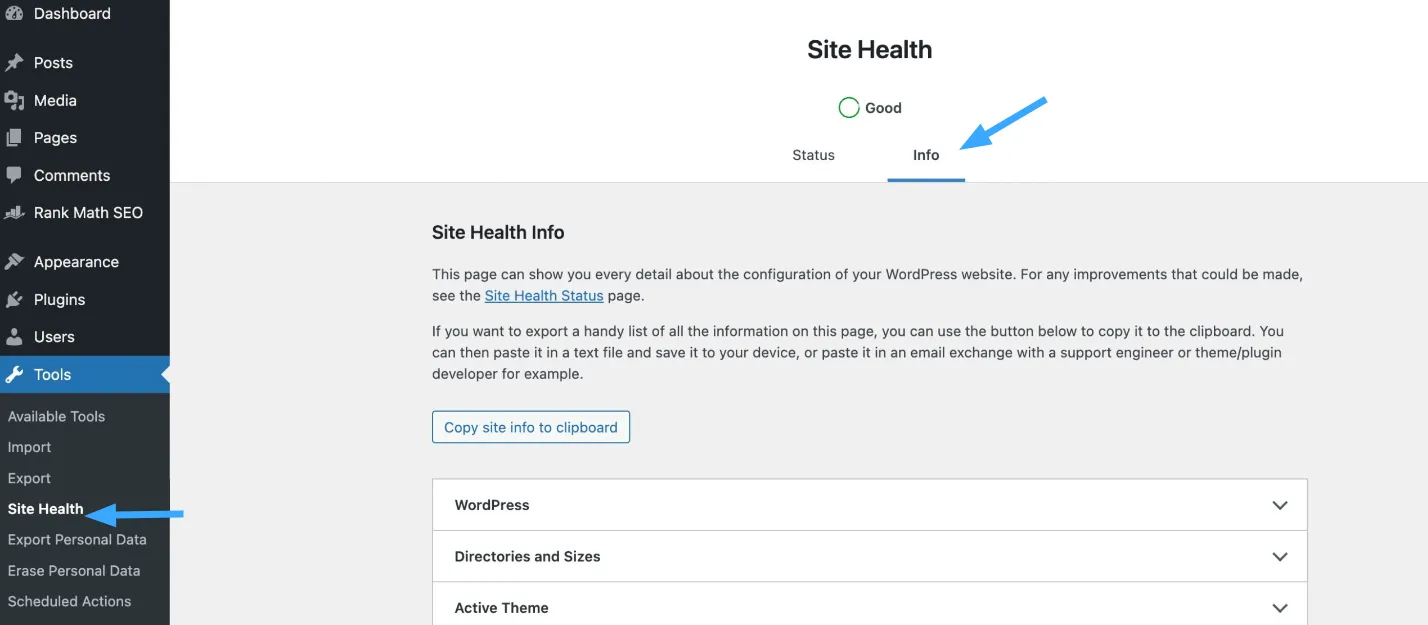This screenshot has height=625, width=1428.
Task: Click the Dashboard gauge icon
Action: point(14,13)
